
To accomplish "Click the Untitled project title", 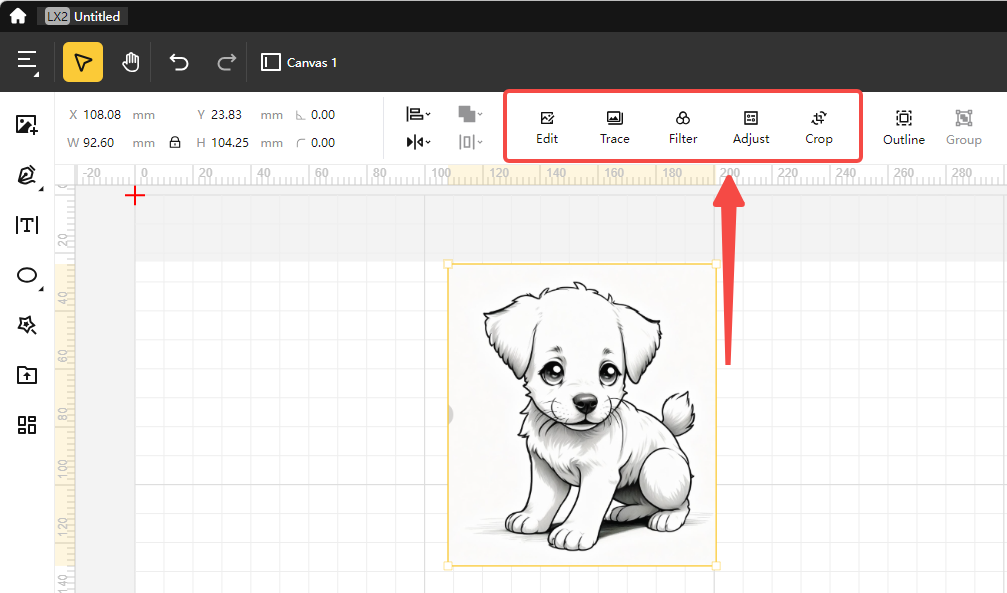I will click(x=97, y=17).
